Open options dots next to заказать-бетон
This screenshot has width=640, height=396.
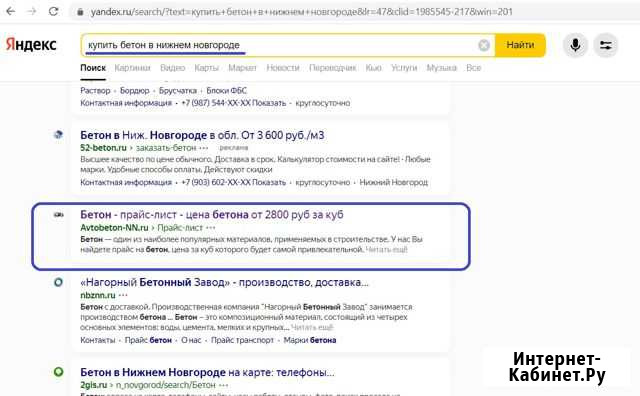pos(204,148)
